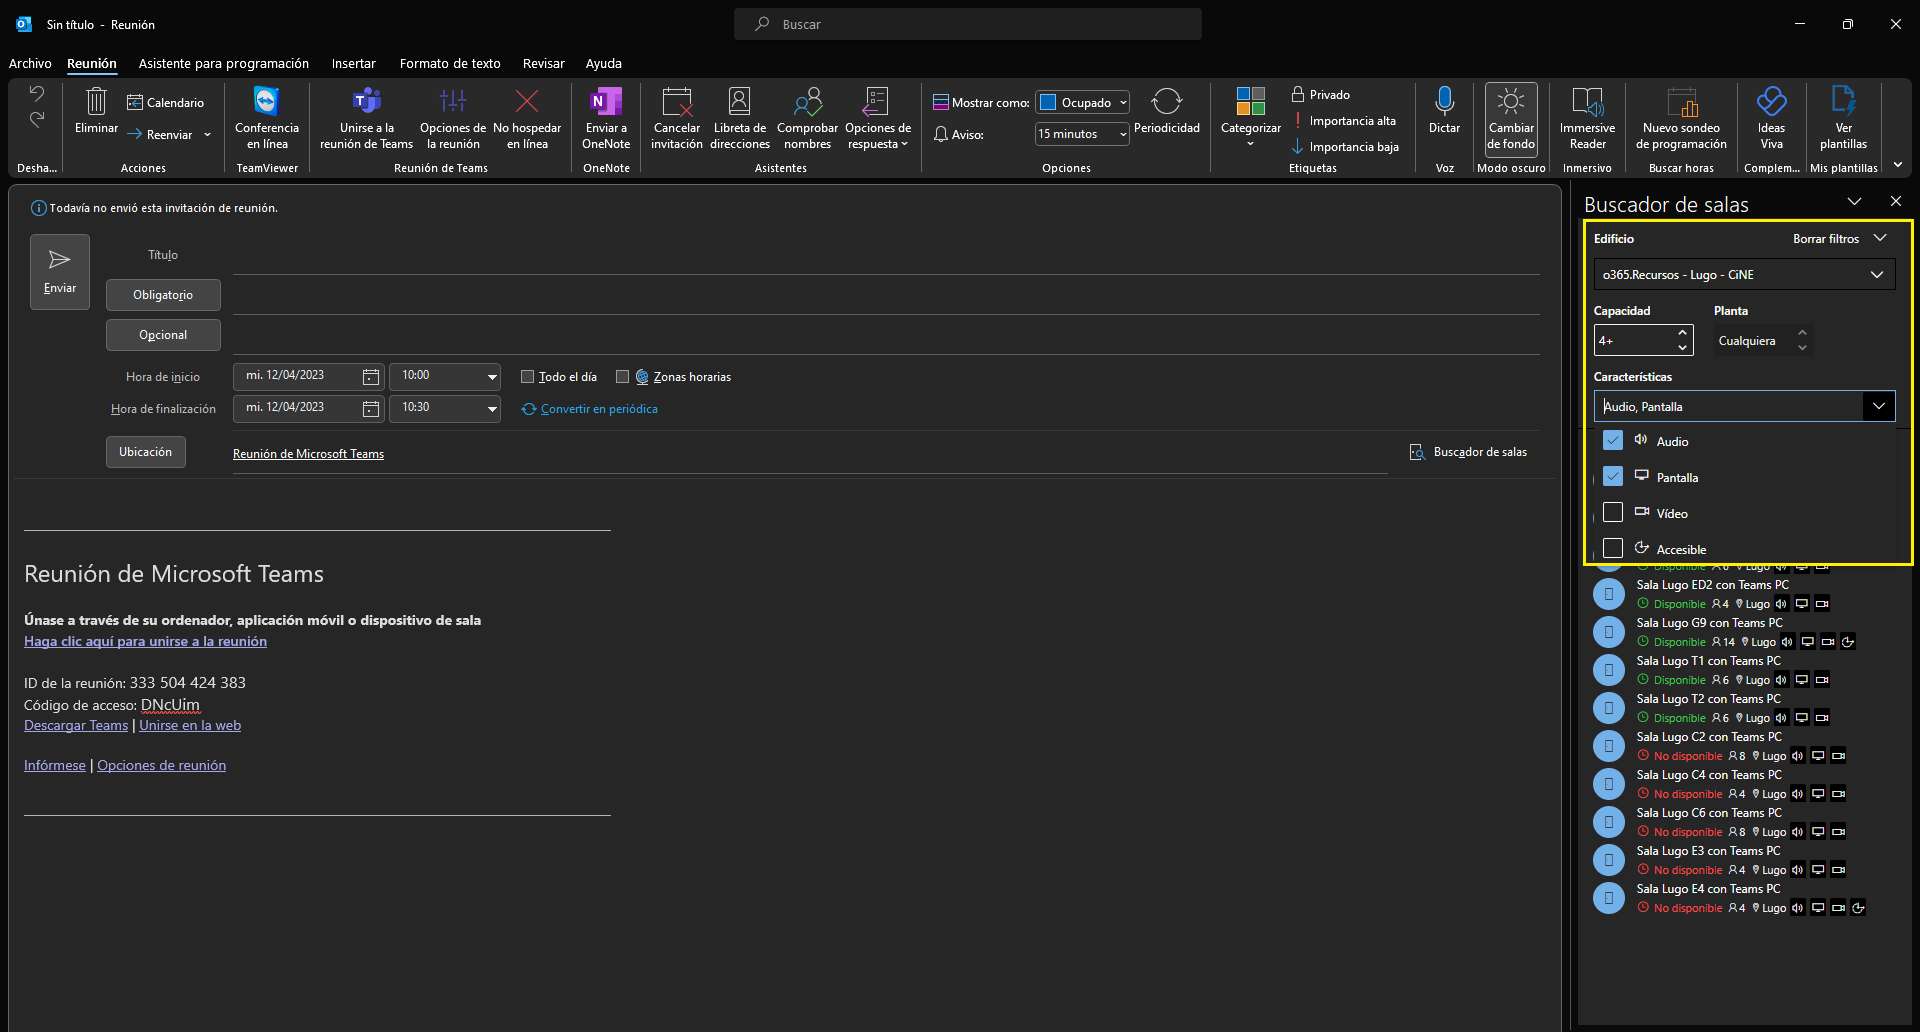
Task: Click the Enviar button
Action: click(x=60, y=272)
